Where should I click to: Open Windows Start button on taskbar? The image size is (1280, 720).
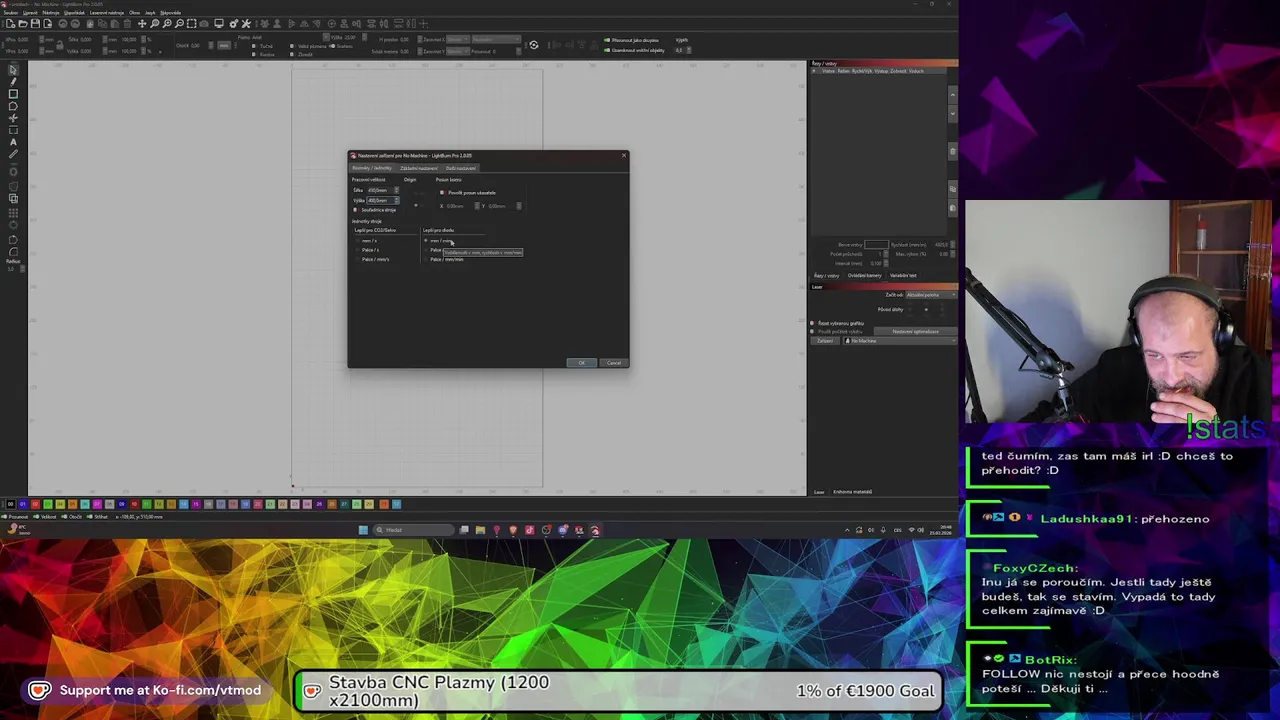363,530
